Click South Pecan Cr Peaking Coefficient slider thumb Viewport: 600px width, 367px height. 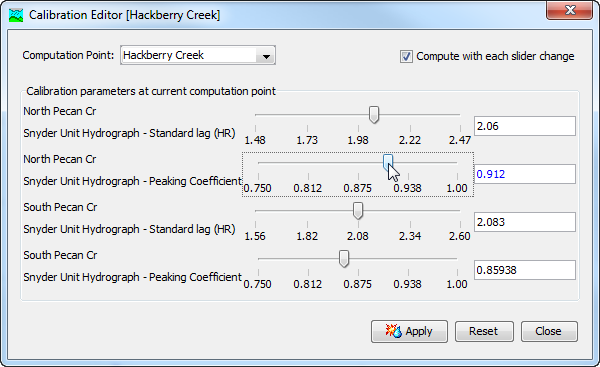344,259
